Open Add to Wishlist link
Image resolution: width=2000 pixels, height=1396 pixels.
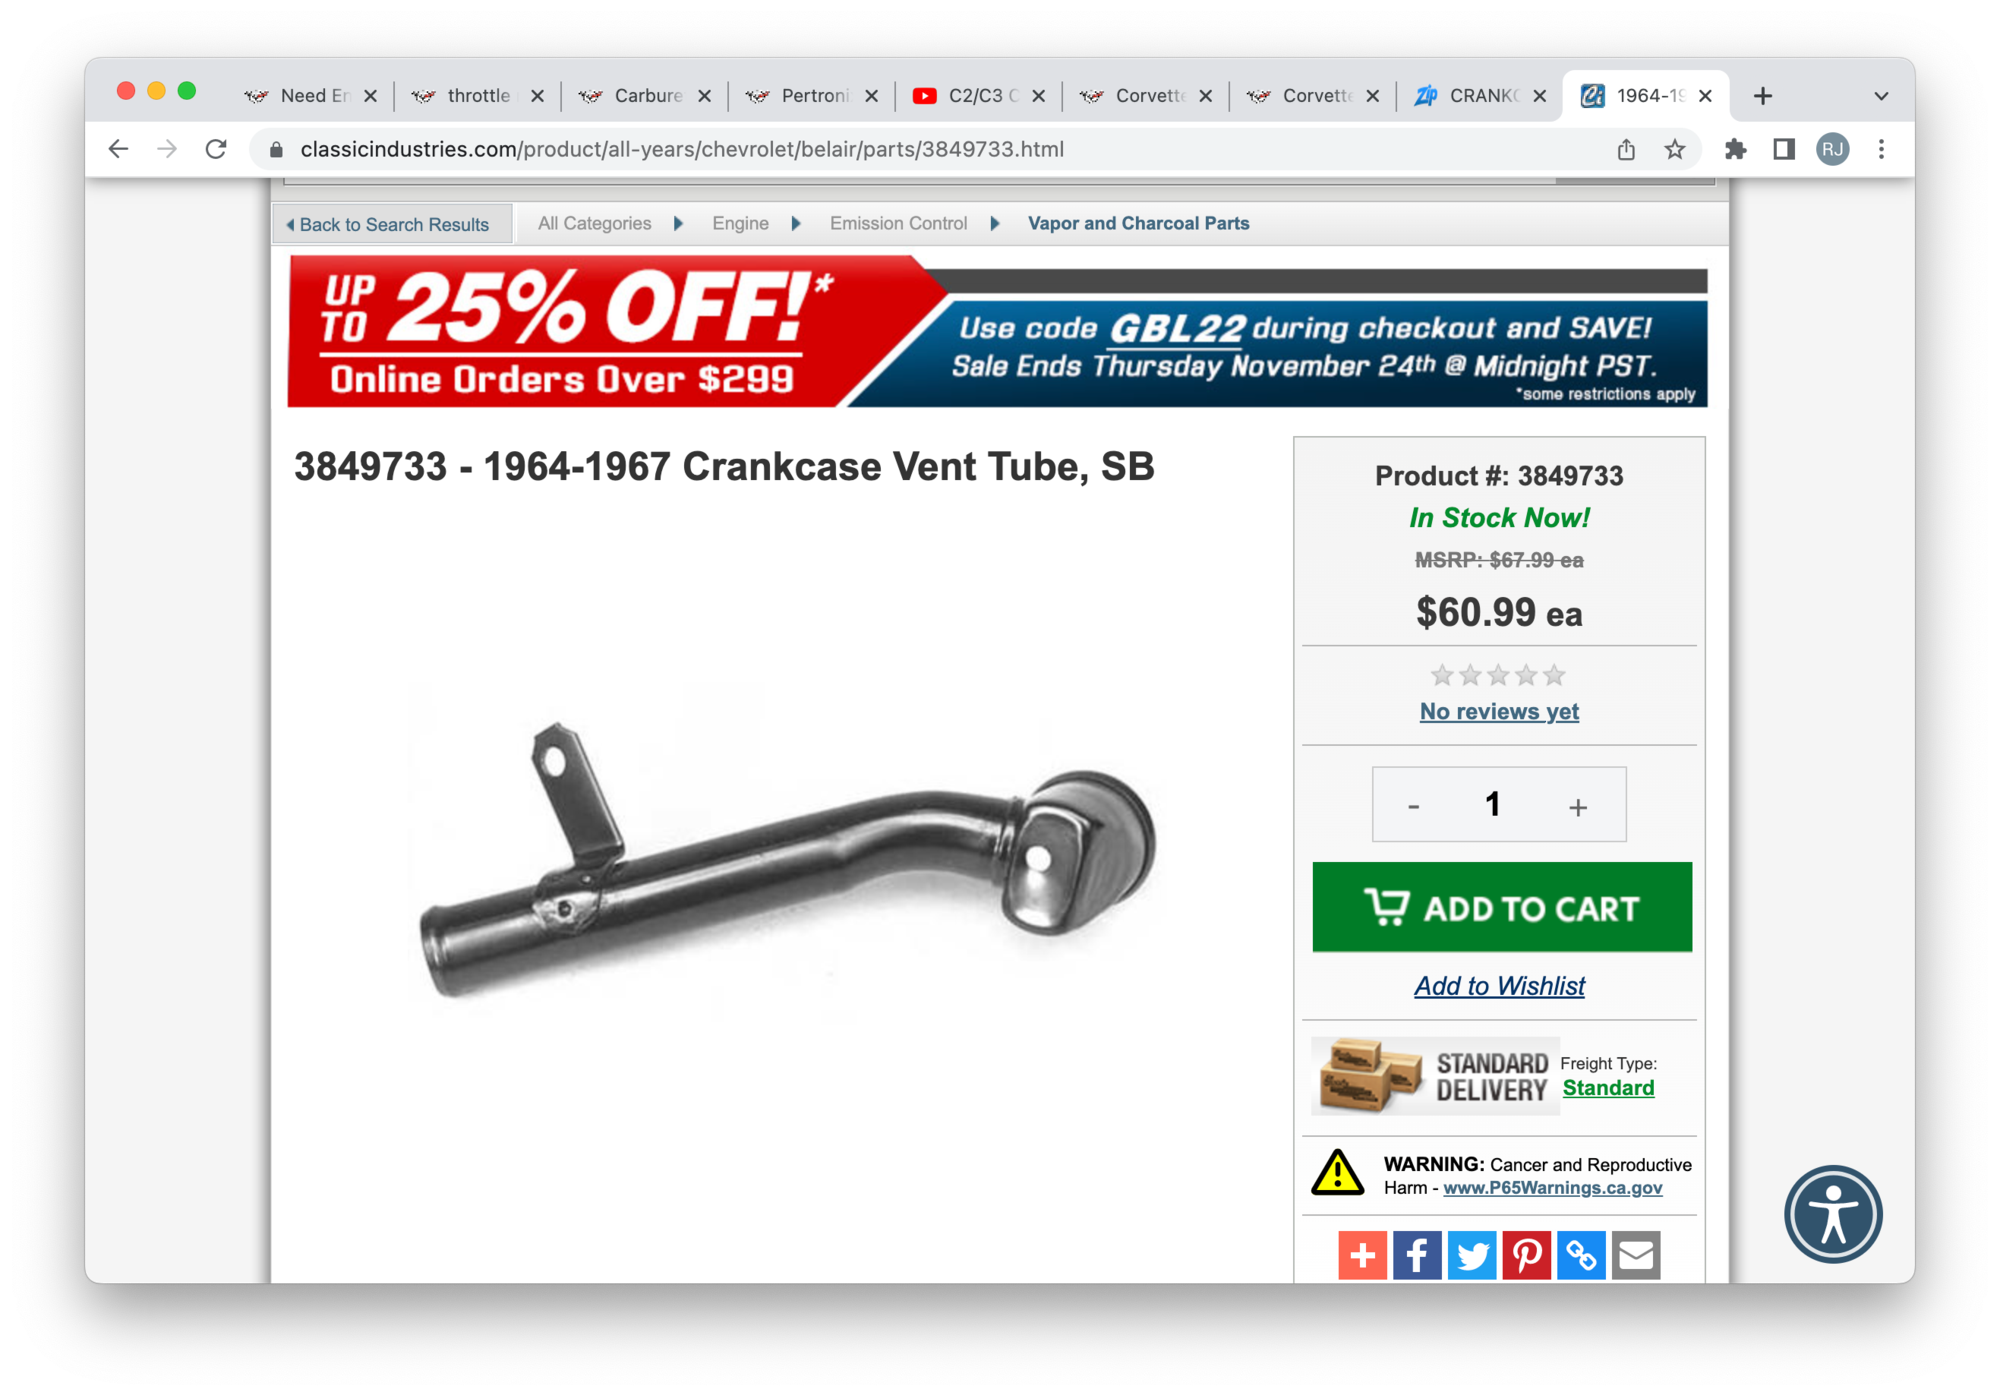1499,986
